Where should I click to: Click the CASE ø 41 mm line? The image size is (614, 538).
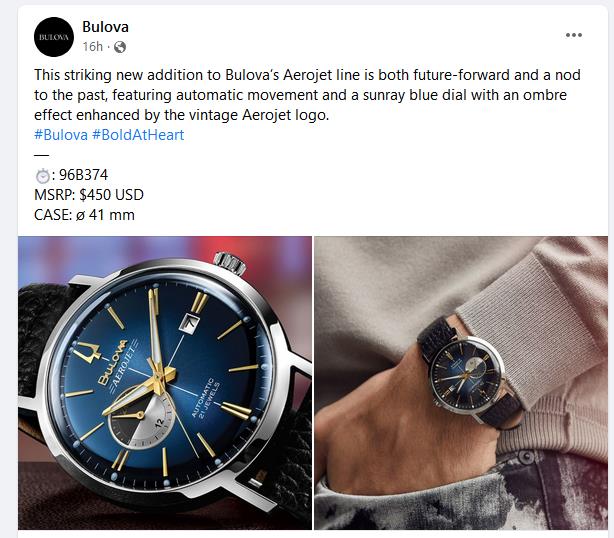[84, 215]
